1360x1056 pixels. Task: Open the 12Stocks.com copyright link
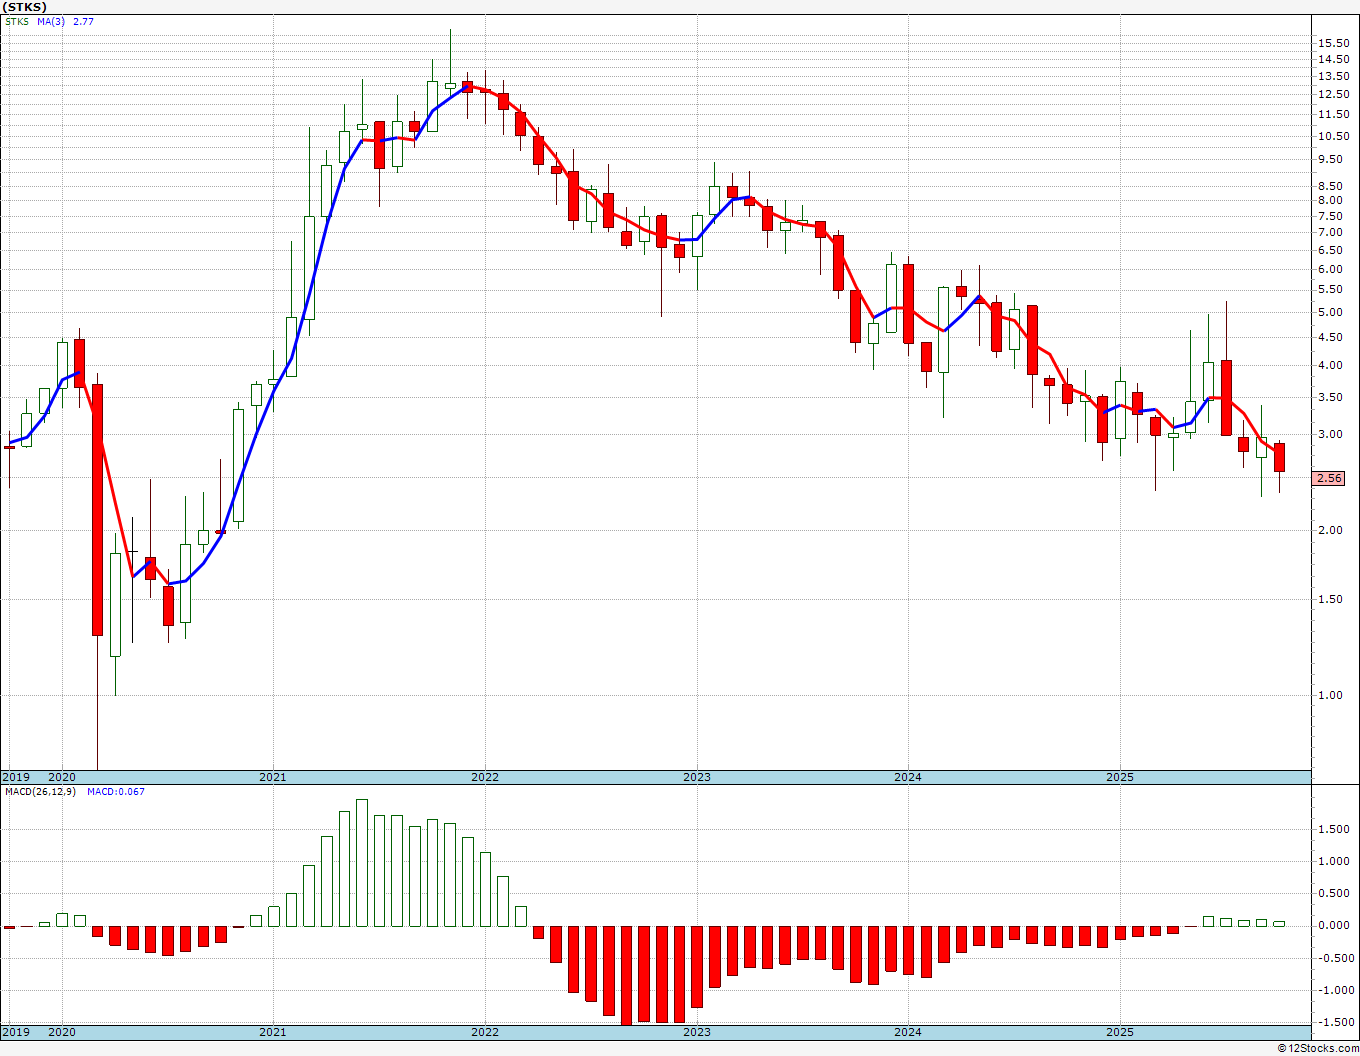(x=1317, y=1048)
